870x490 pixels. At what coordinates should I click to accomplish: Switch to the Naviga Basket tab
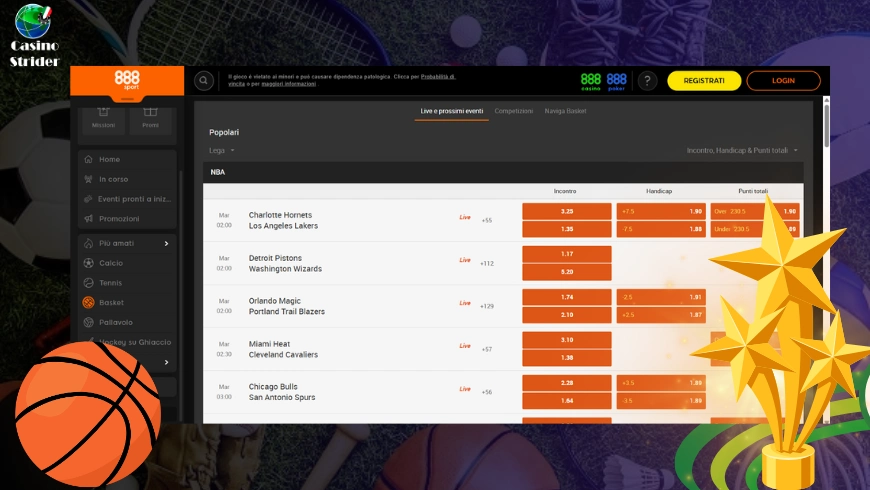(x=565, y=111)
